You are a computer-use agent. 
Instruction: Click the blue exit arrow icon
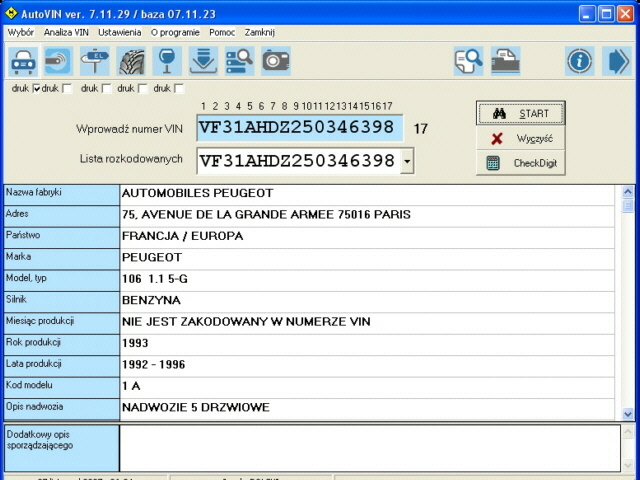coord(616,62)
